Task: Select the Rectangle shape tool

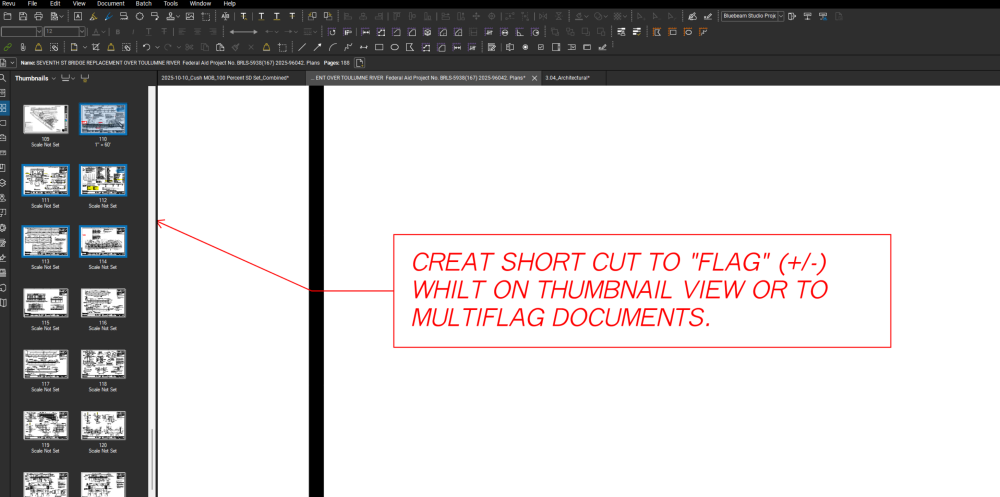Action: coord(379,47)
